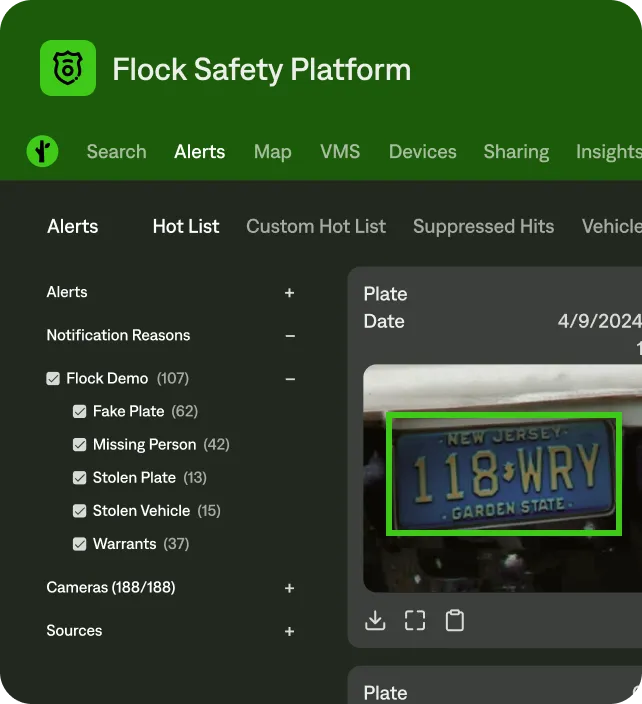
Task: Select the Hot List sub-tab
Action: (x=186, y=226)
